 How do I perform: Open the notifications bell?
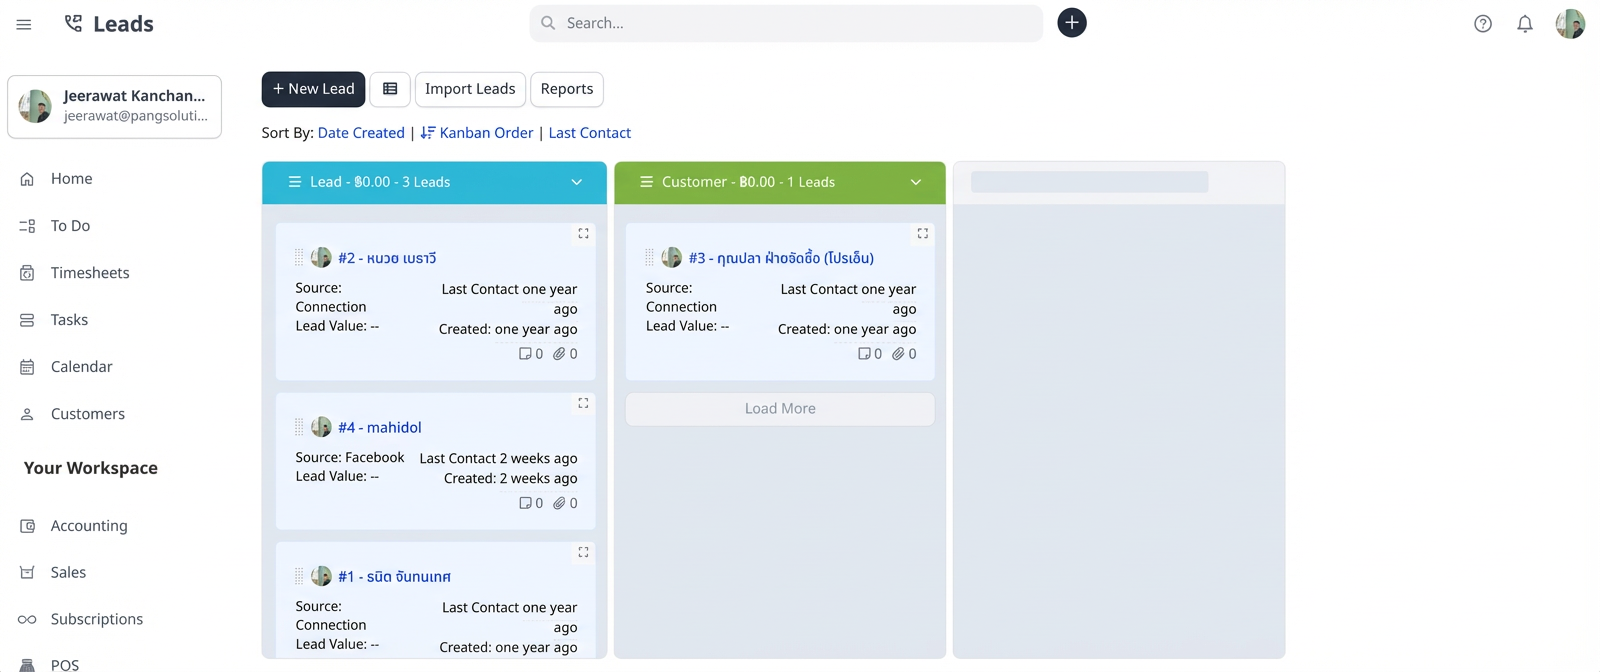pos(1525,24)
